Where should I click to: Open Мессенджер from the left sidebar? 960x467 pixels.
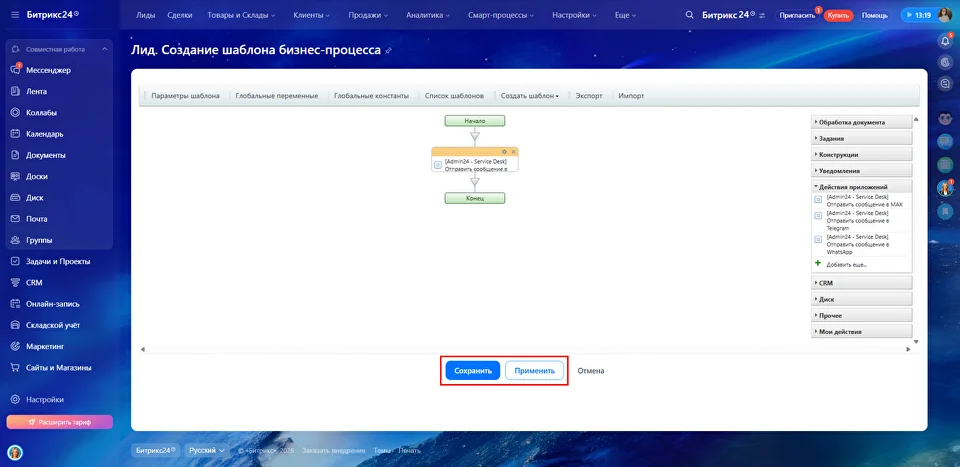click(48, 70)
